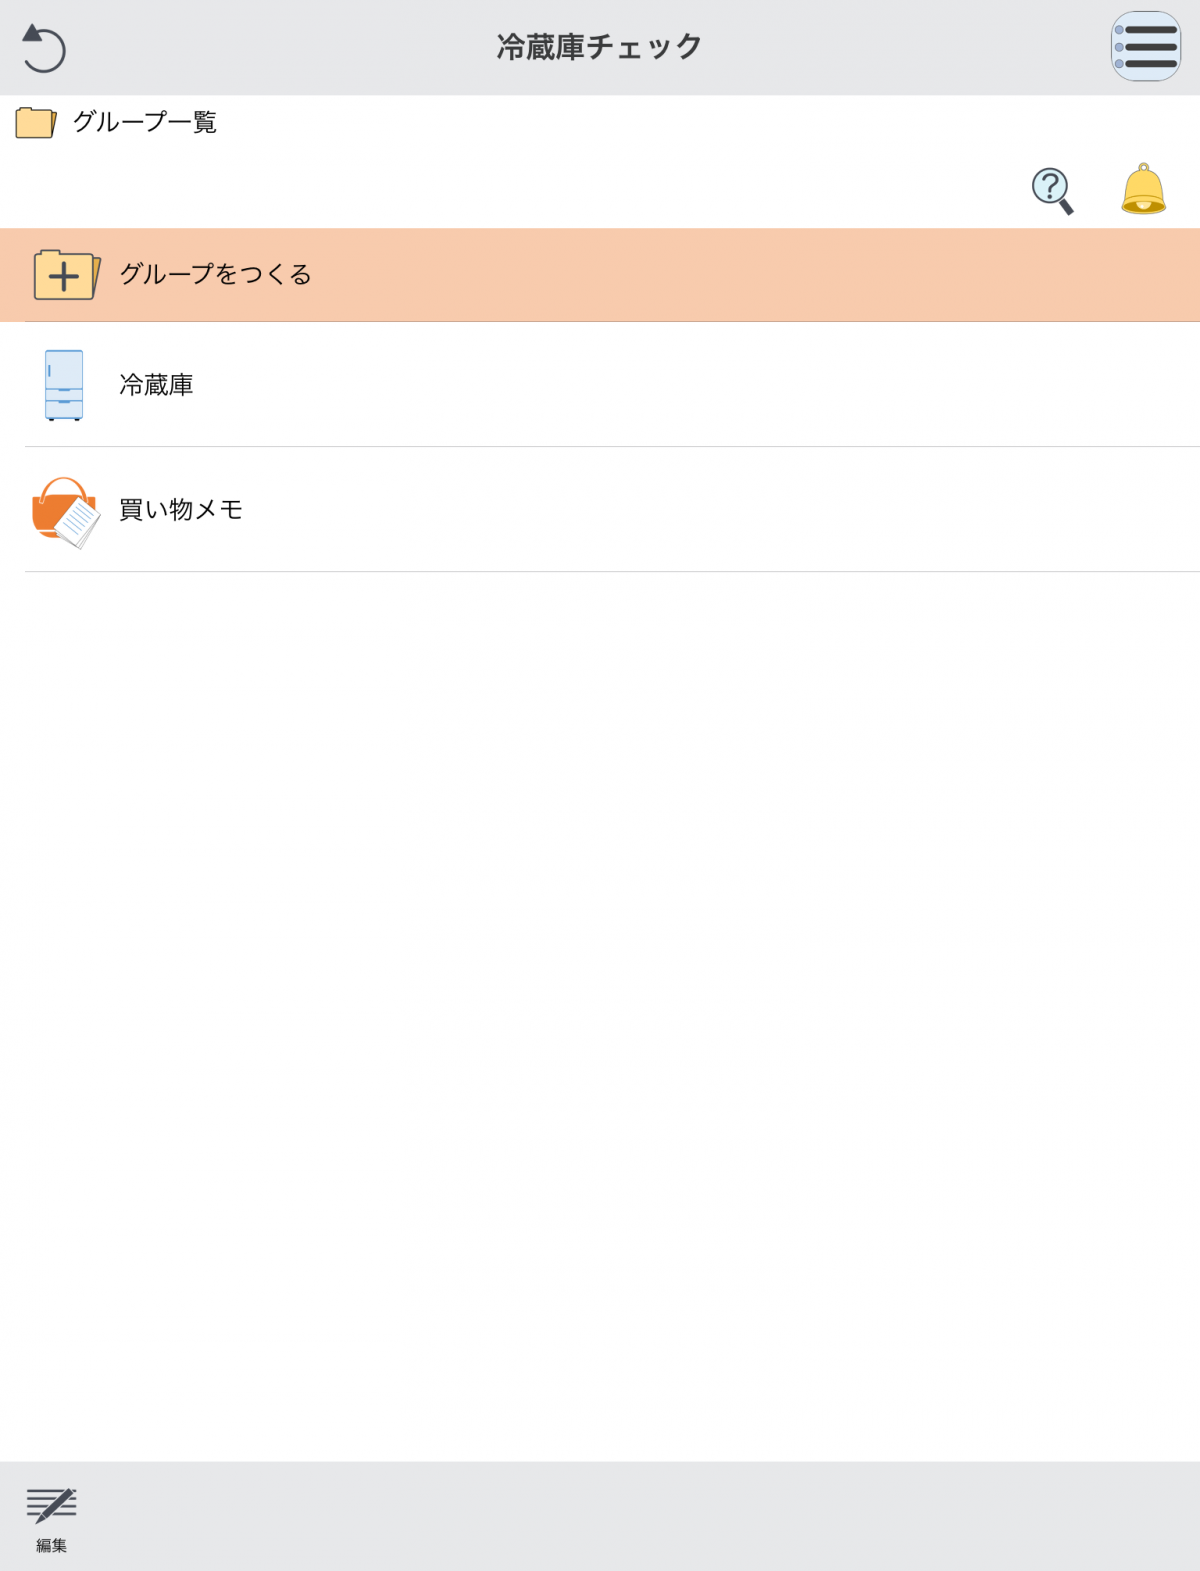The image size is (1200, 1571).
Task: Tap the blue refrigerator icon
Action: (x=64, y=385)
